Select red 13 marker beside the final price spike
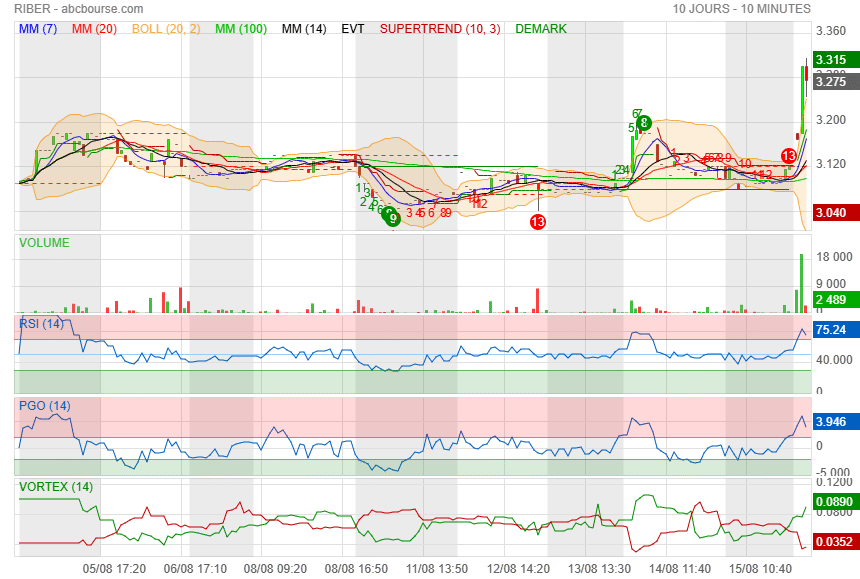This screenshot has height=579, width=860. (788, 156)
